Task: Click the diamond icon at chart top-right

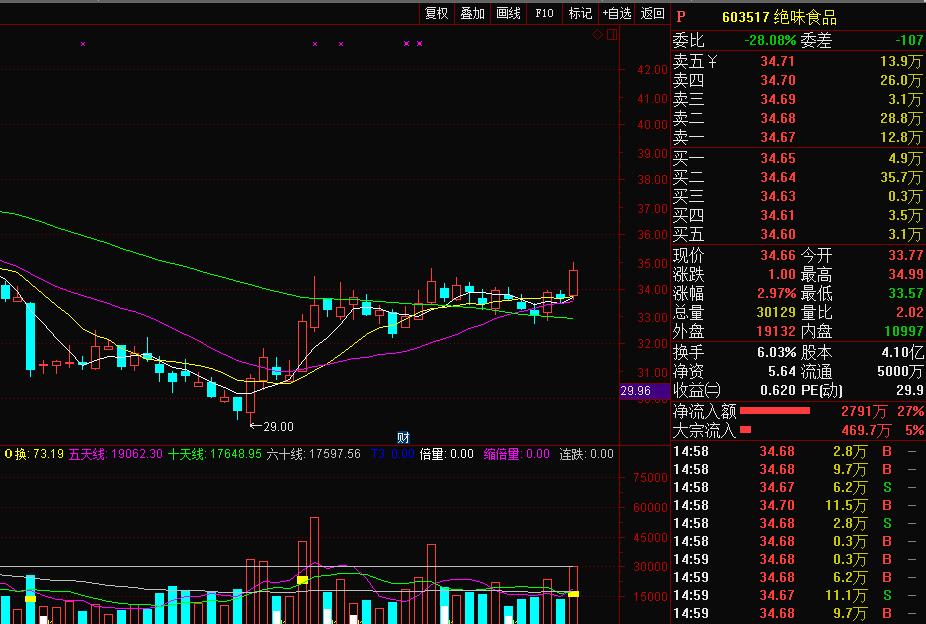Action: pyautogui.click(x=598, y=35)
